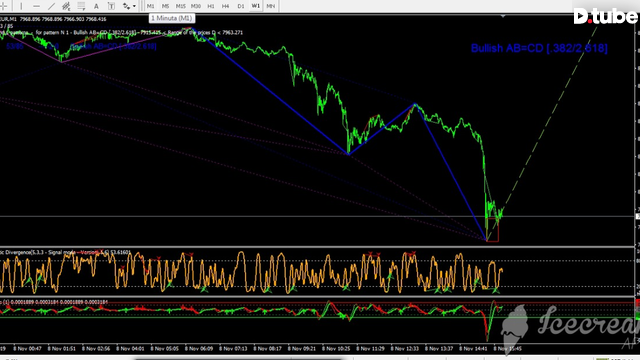The width and height of the screenshot is (640, 360).
Task: Click the 8 Nov 14:41 time axis label
Action: (473, 349)
